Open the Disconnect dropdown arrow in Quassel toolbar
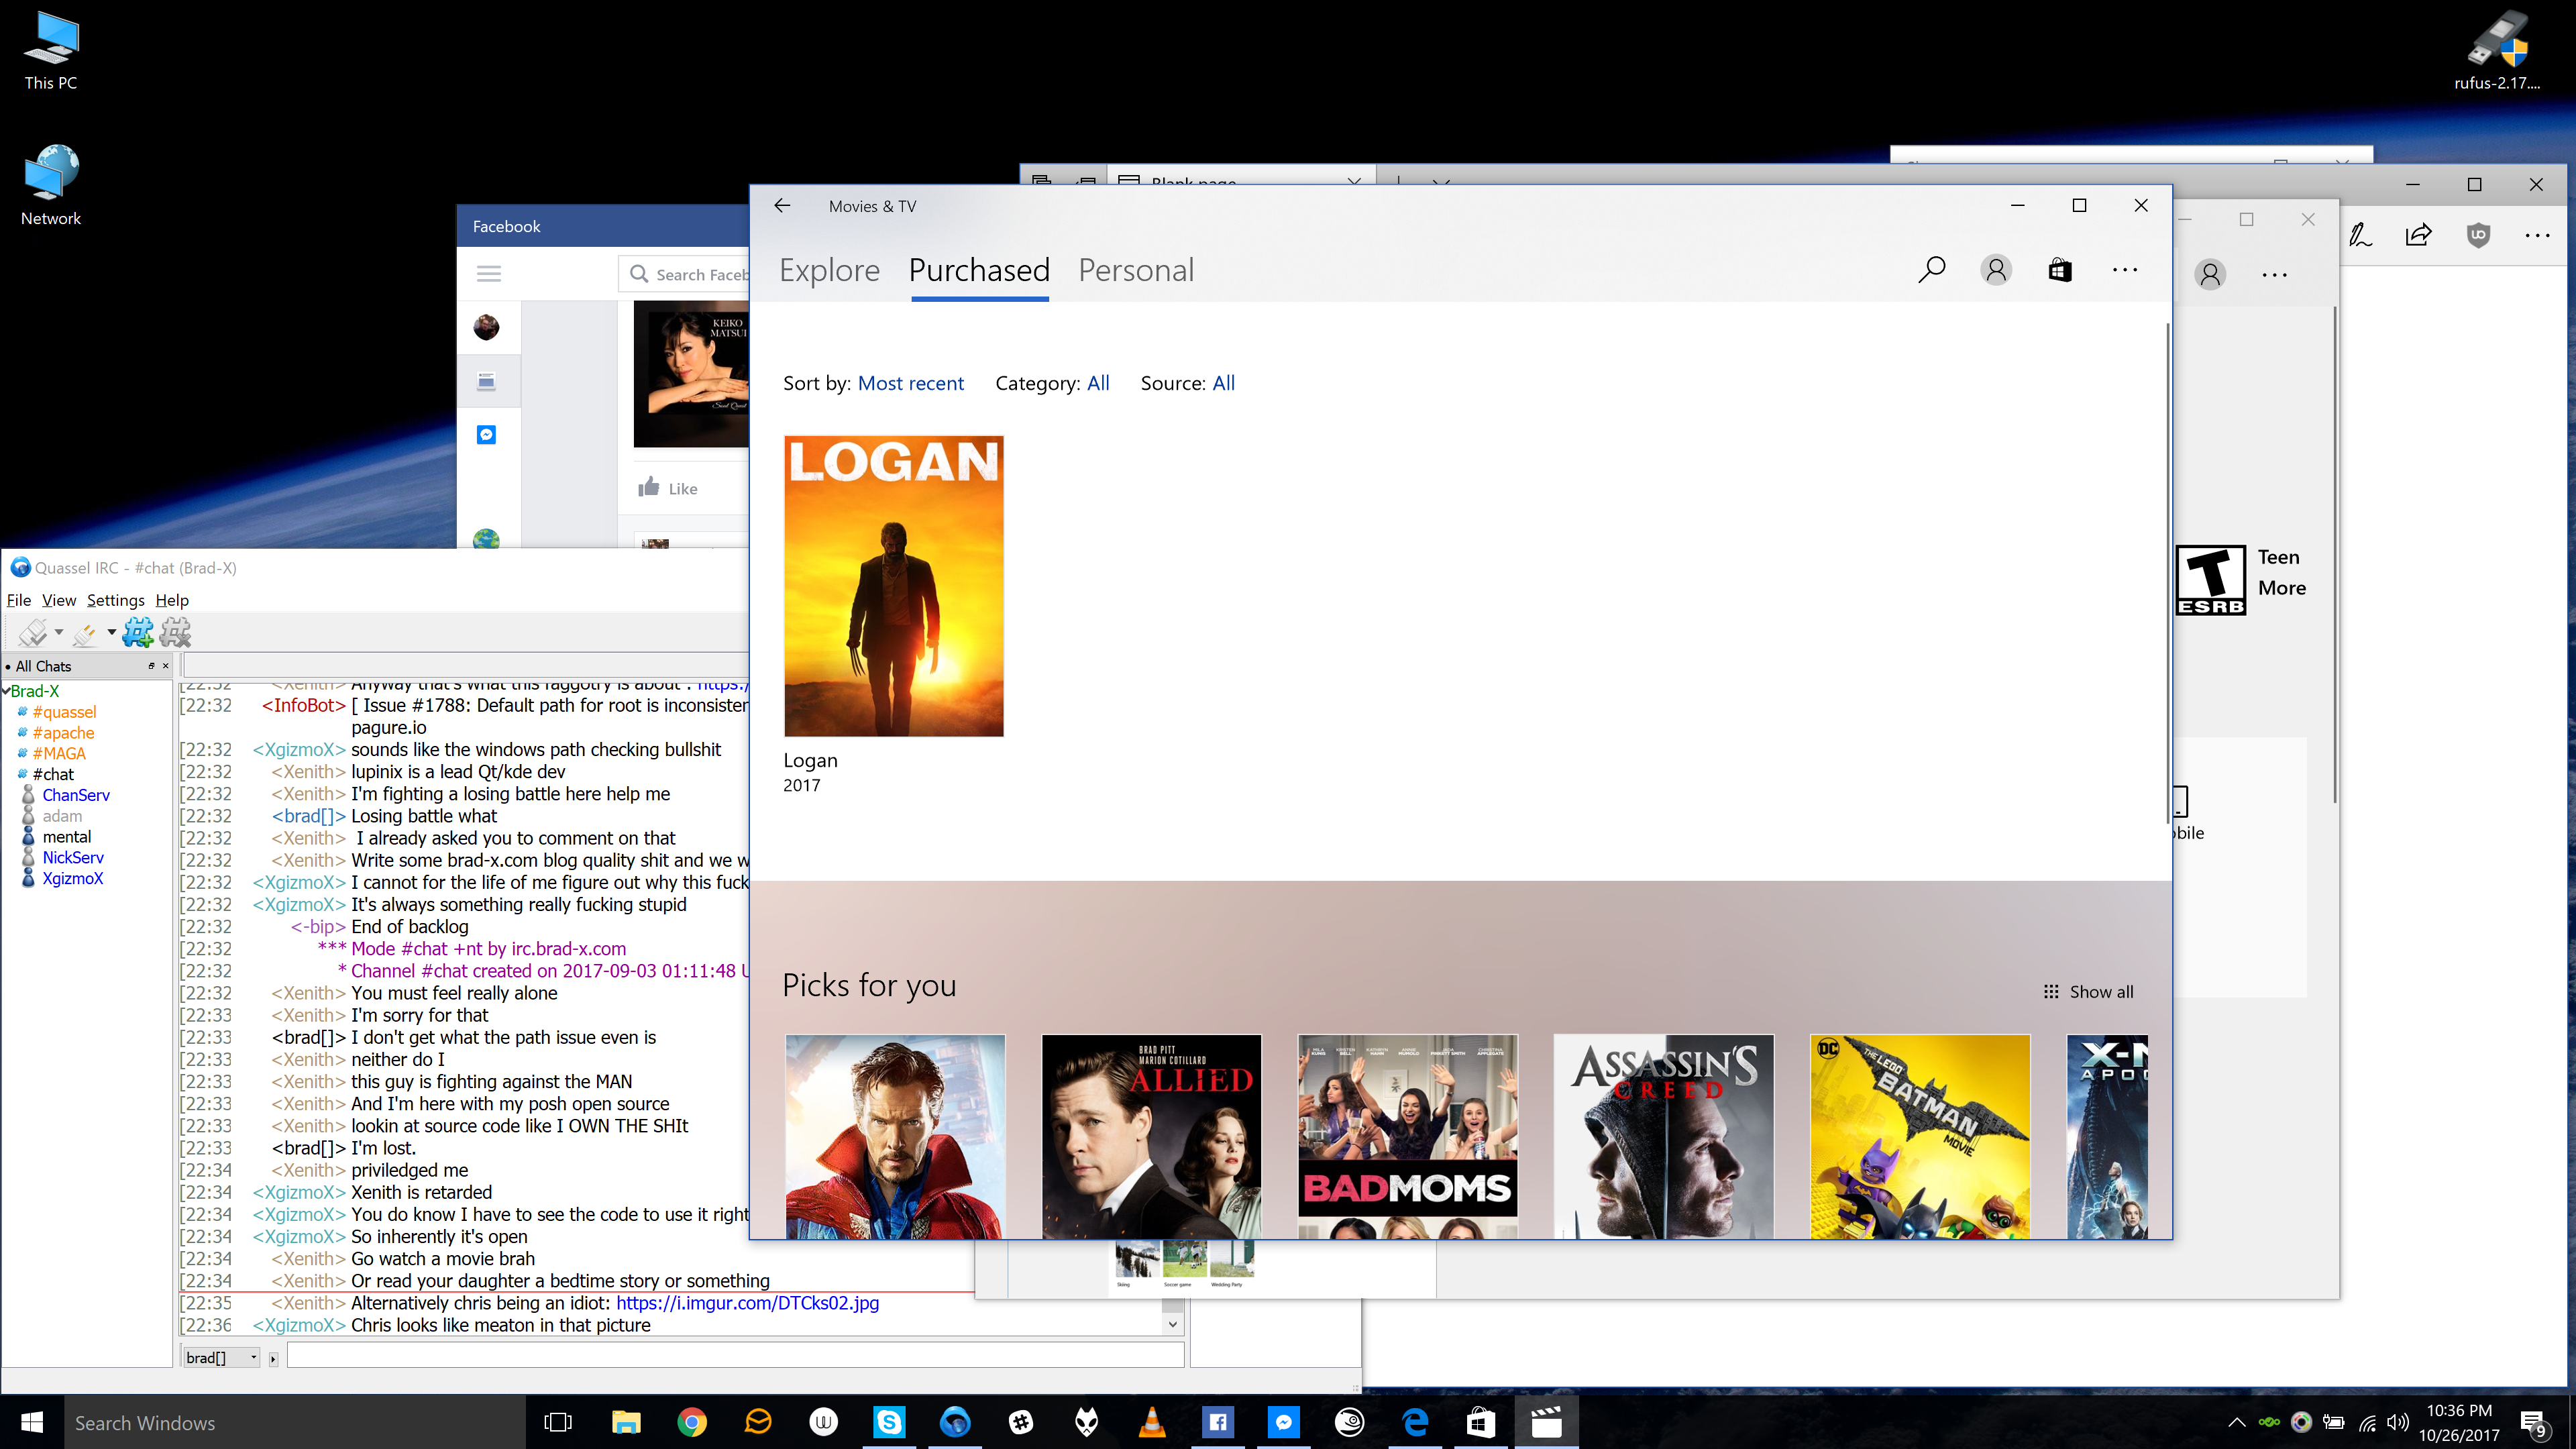 click(x=111, y=632)
